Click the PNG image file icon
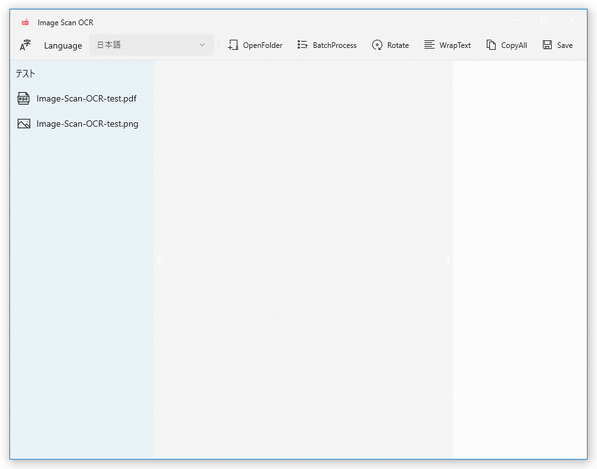This screenshot has height=469, width=597. coord(24,124)
